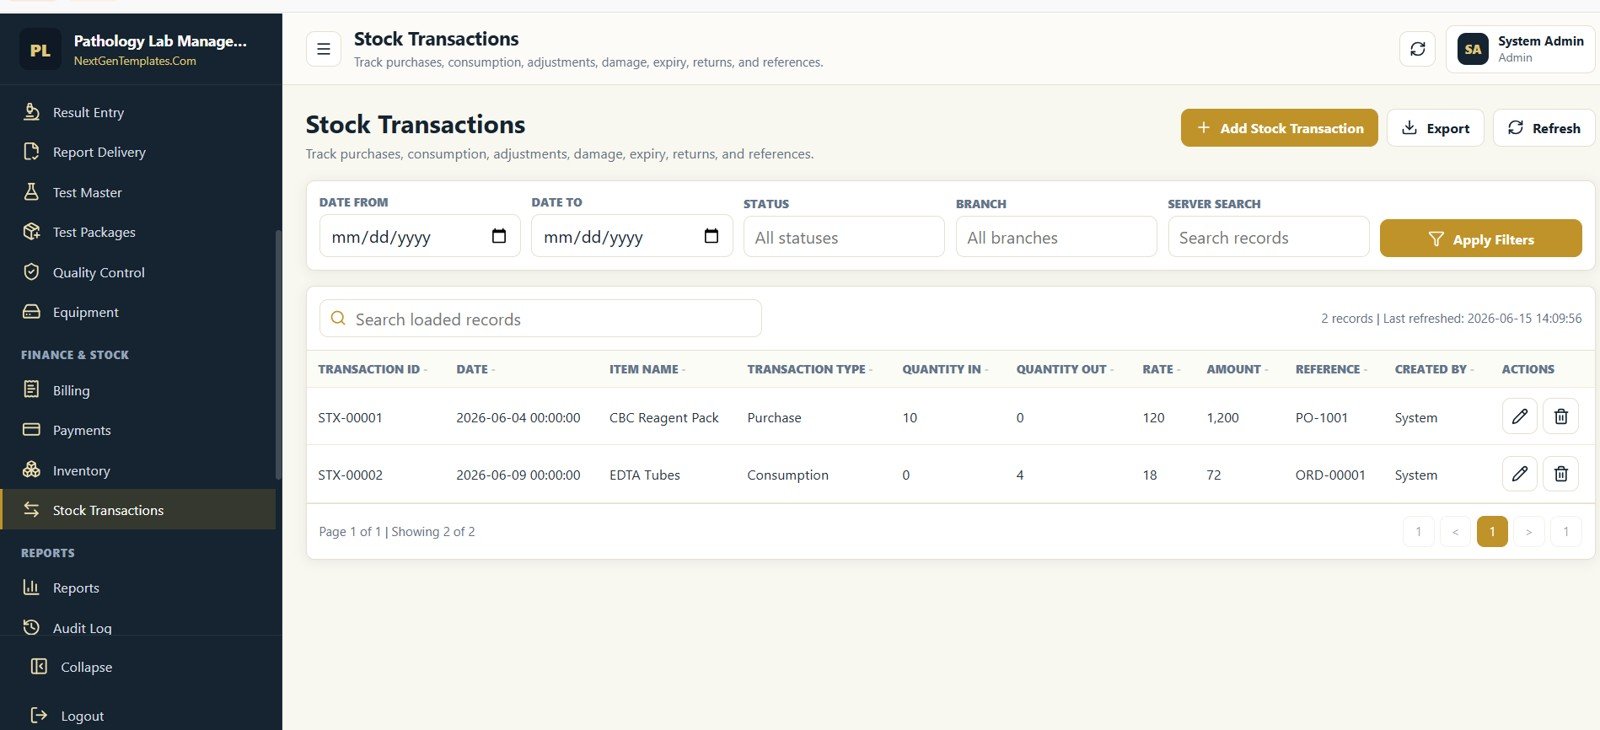Sort by Transaction ID column
Image resolution: width=1600 pixels, height=730 pixels.
click(372, 369)
